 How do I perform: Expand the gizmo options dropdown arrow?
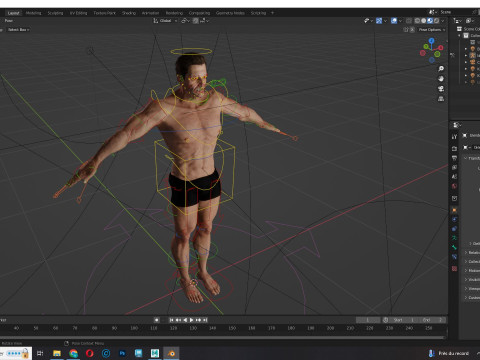click(x=385, y=21)
